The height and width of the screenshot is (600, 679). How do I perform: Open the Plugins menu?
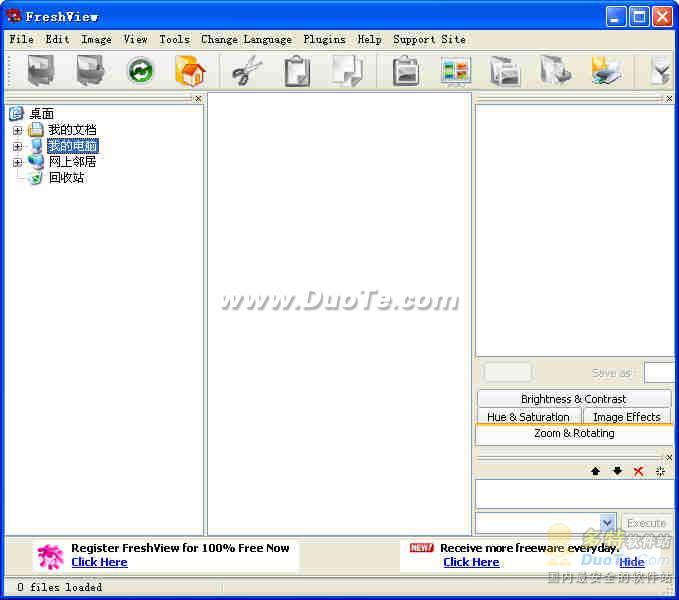324,39
